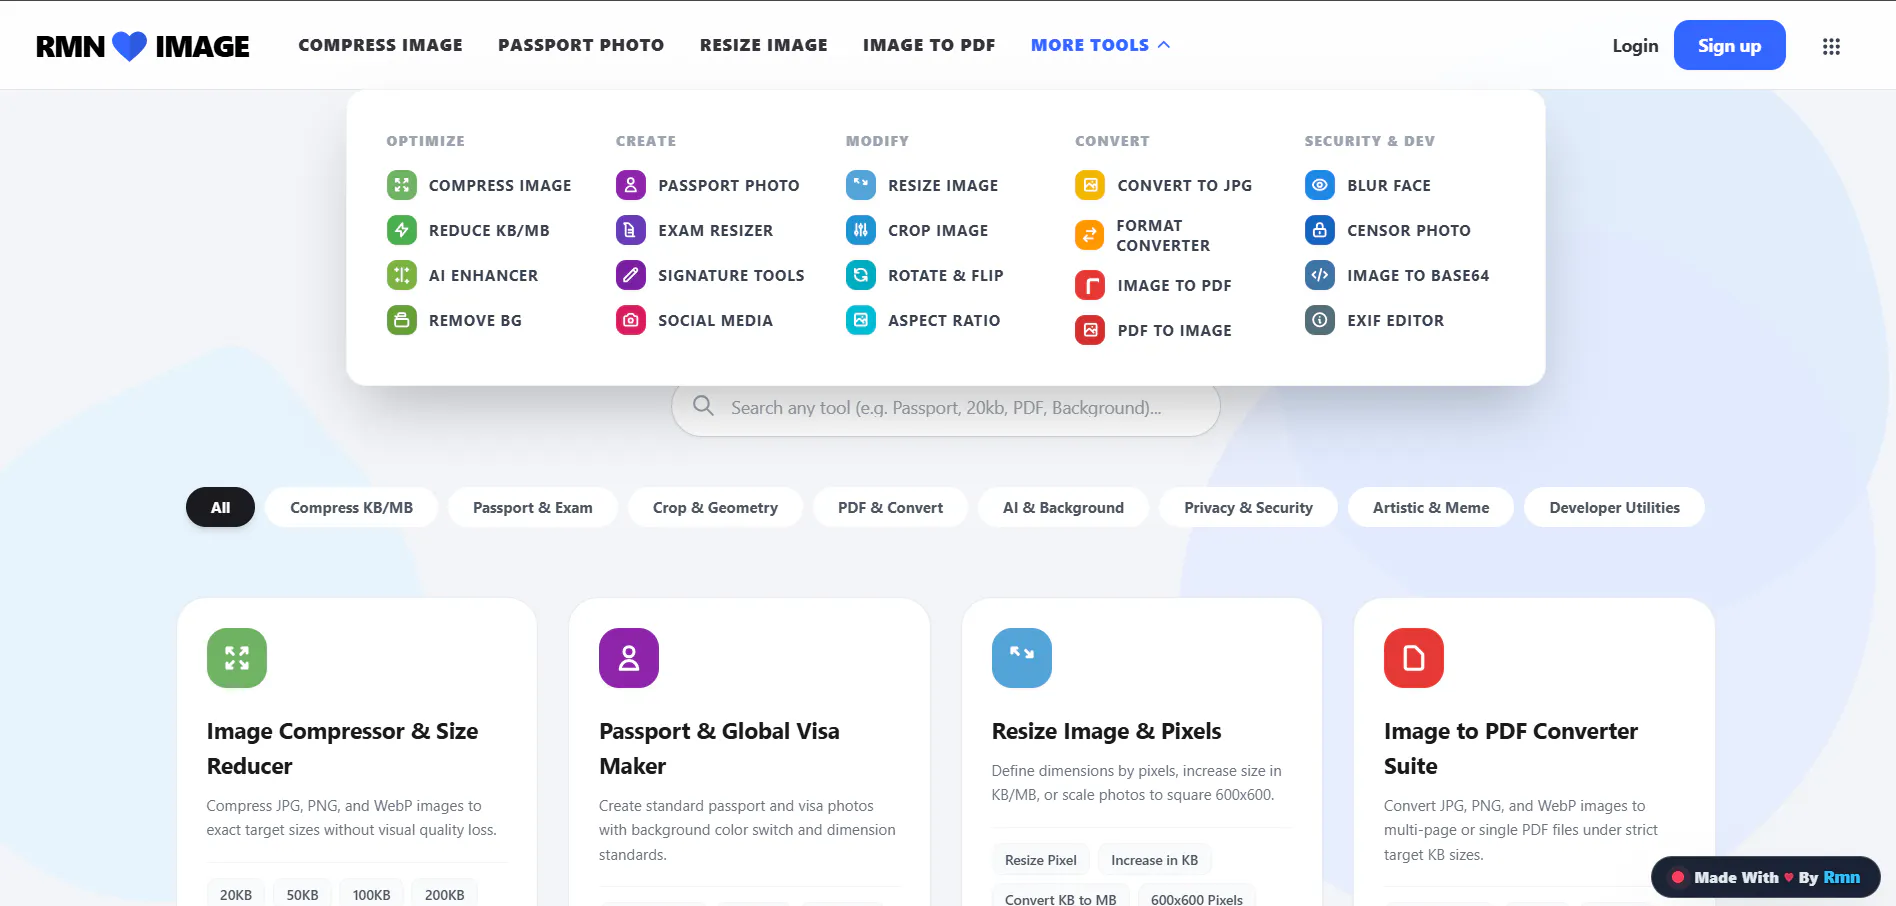This screenshot has width=1896, height=906.
Task: Open the apps grid icon in header
Action: coord(1831,46)
